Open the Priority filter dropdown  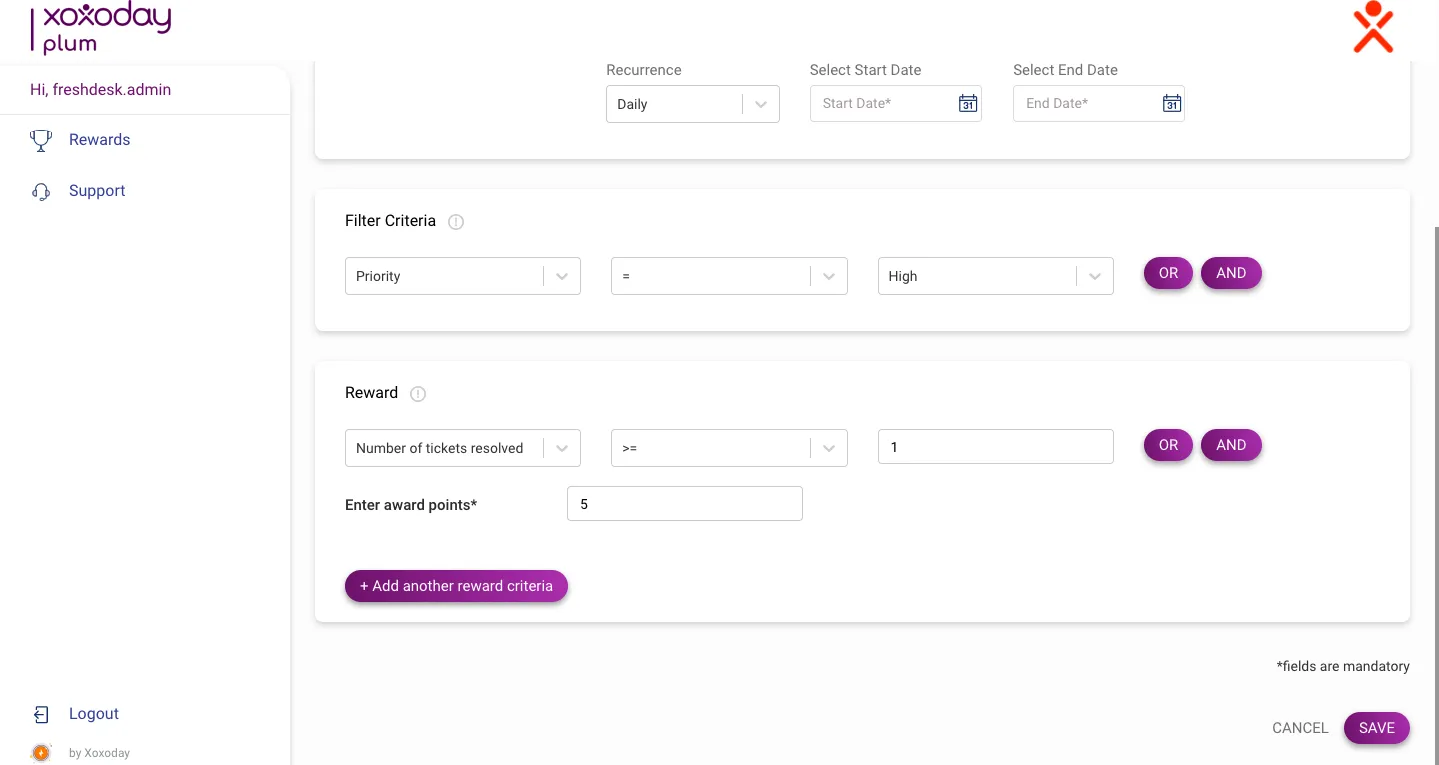pos(561,276)
